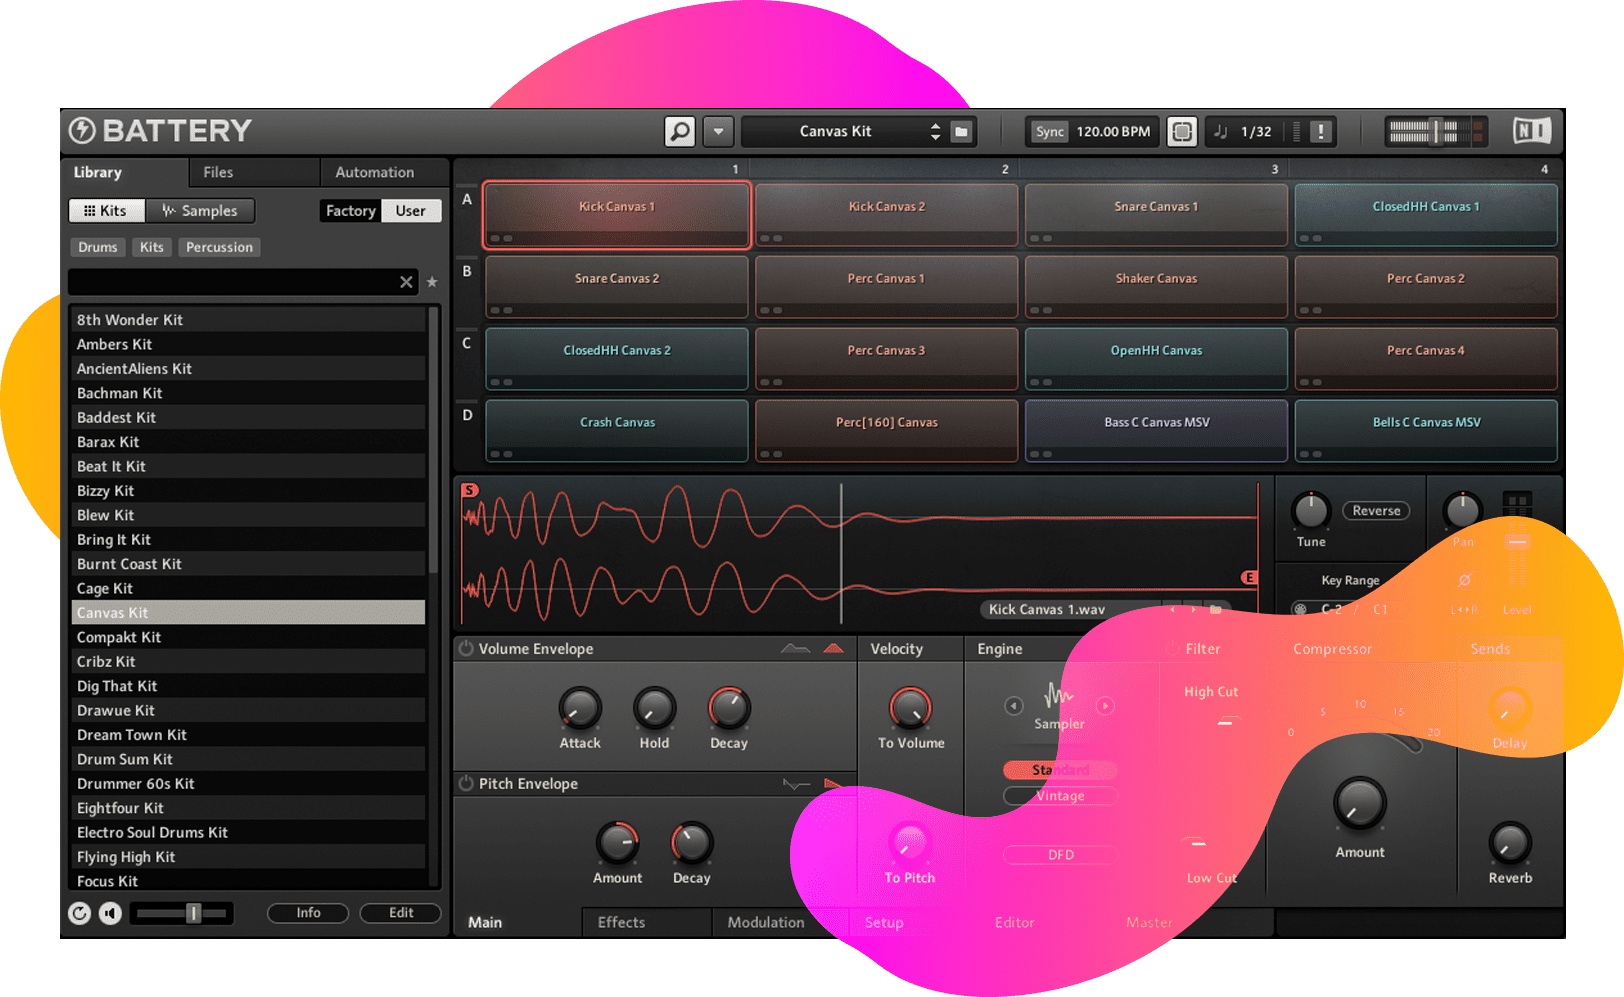Screen dimensions: 1624x997
Task: Select the red Volume Envelope shape icon
Action: (833, 648)
